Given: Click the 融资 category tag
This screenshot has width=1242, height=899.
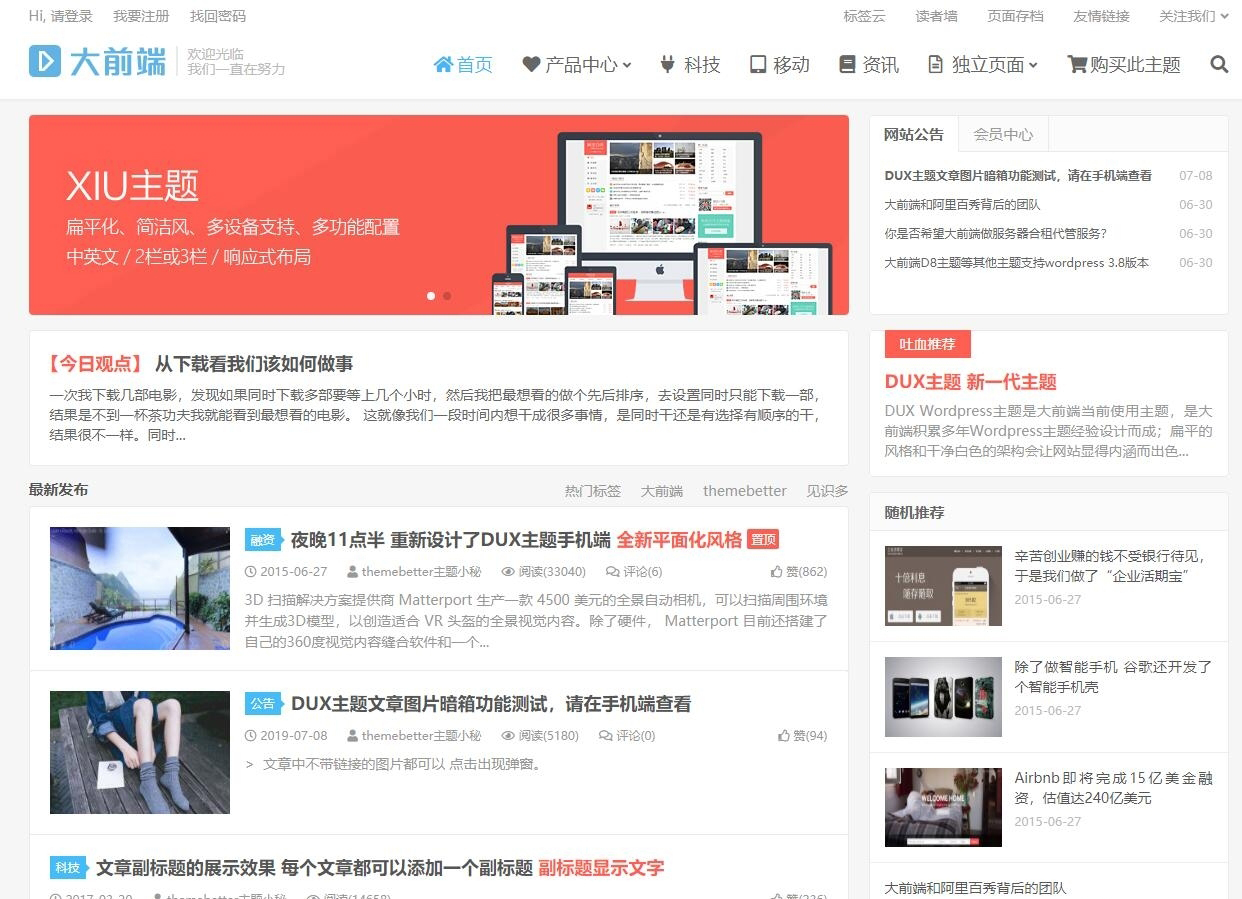Looking at the screenshot, I should click(x=262, y=540).
